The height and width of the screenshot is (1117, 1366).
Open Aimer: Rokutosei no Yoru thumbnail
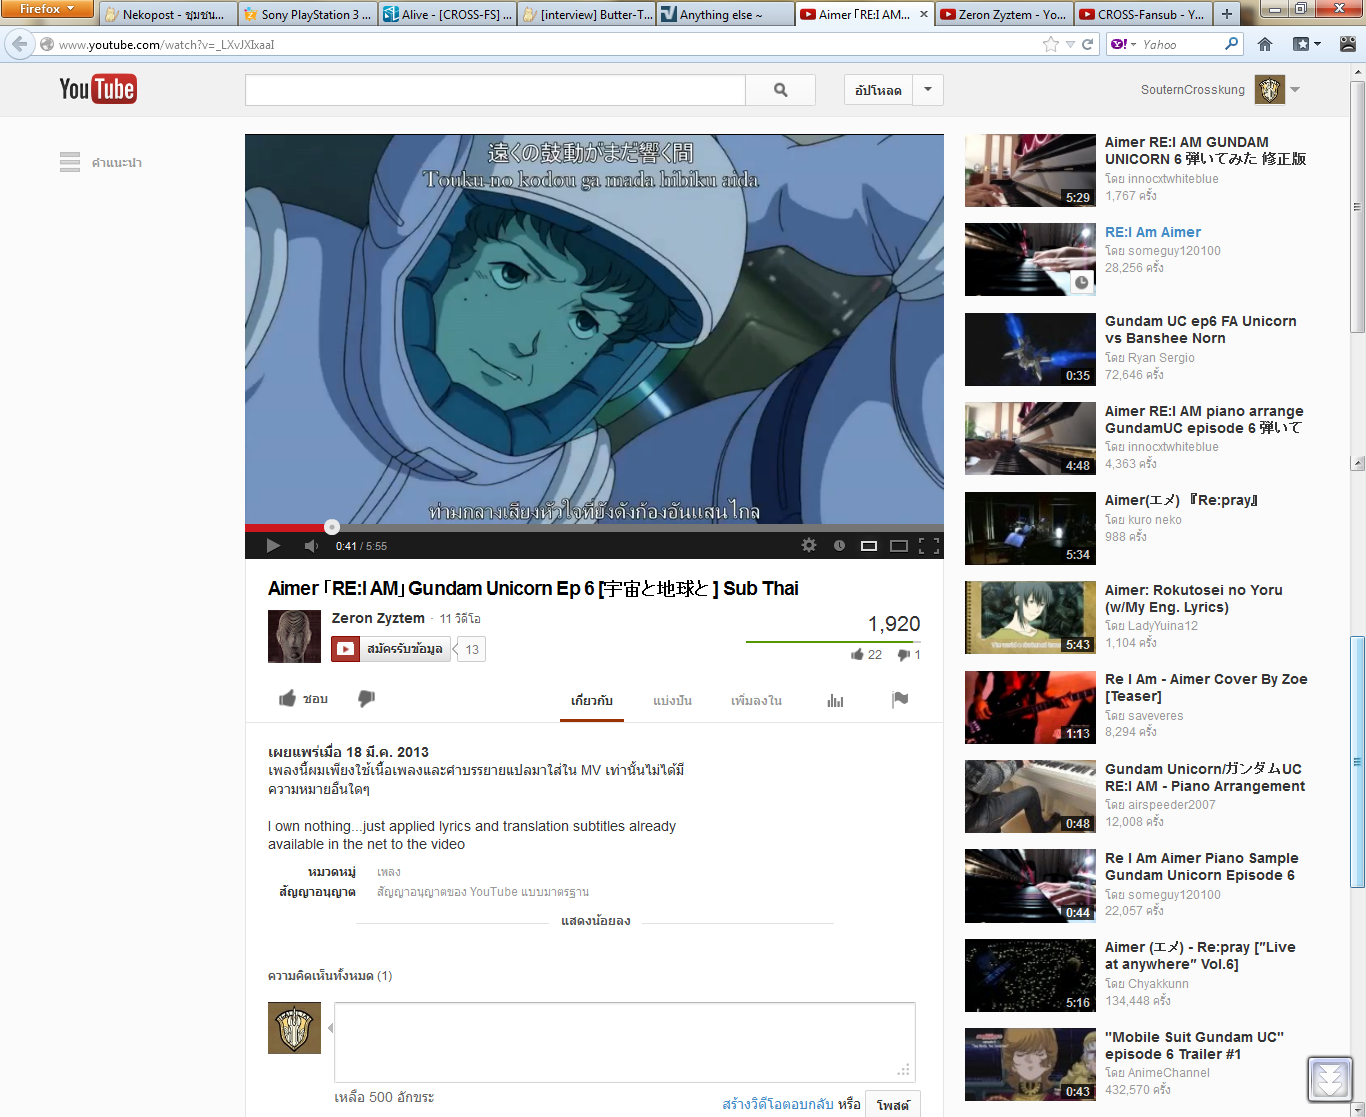[x=1030, y=617]
